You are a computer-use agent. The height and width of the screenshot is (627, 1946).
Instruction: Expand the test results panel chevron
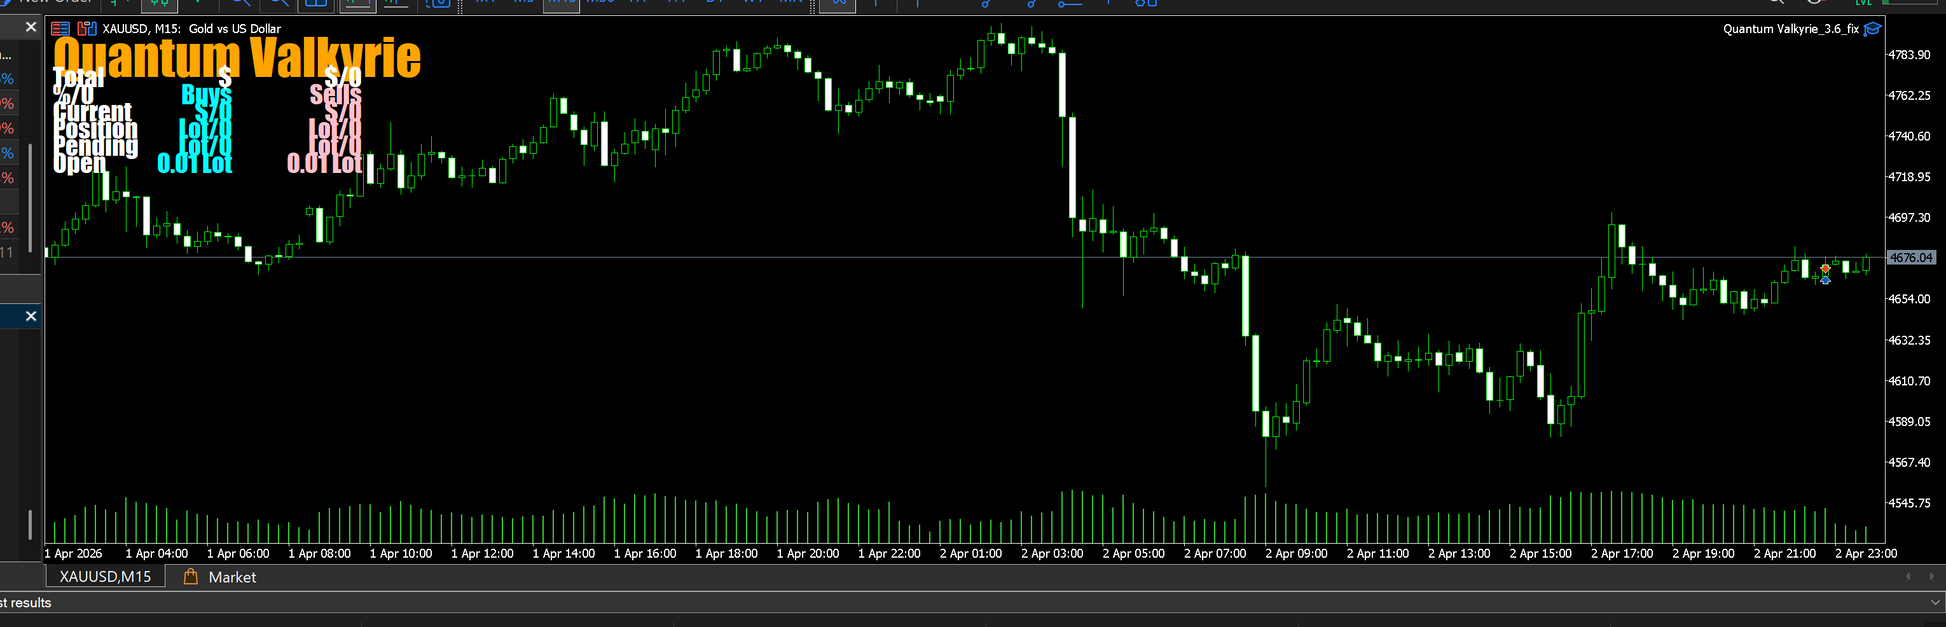(1936, 603)
